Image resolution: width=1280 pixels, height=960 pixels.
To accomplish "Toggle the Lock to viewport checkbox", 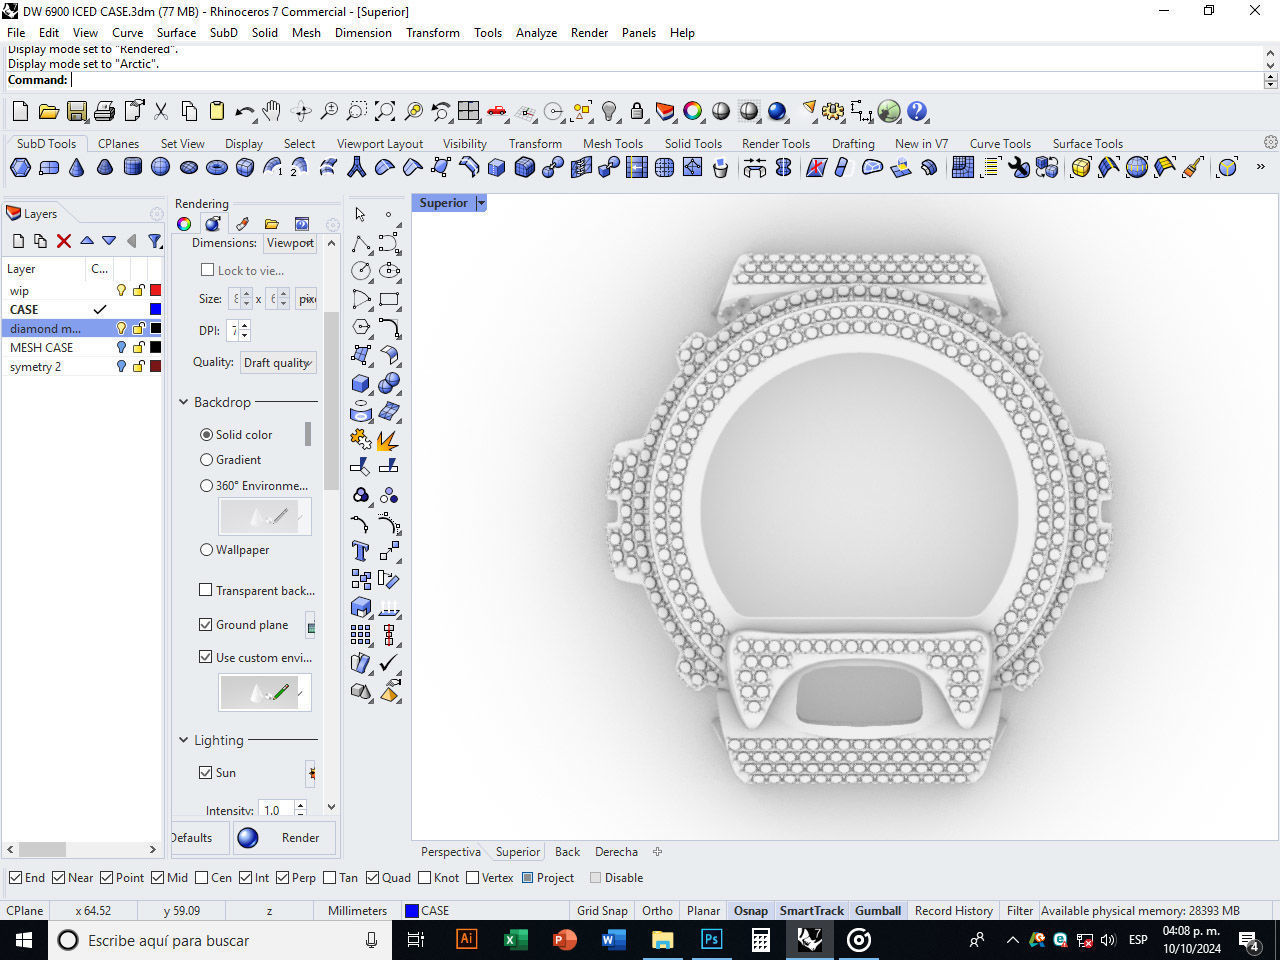I will (207, 270).
